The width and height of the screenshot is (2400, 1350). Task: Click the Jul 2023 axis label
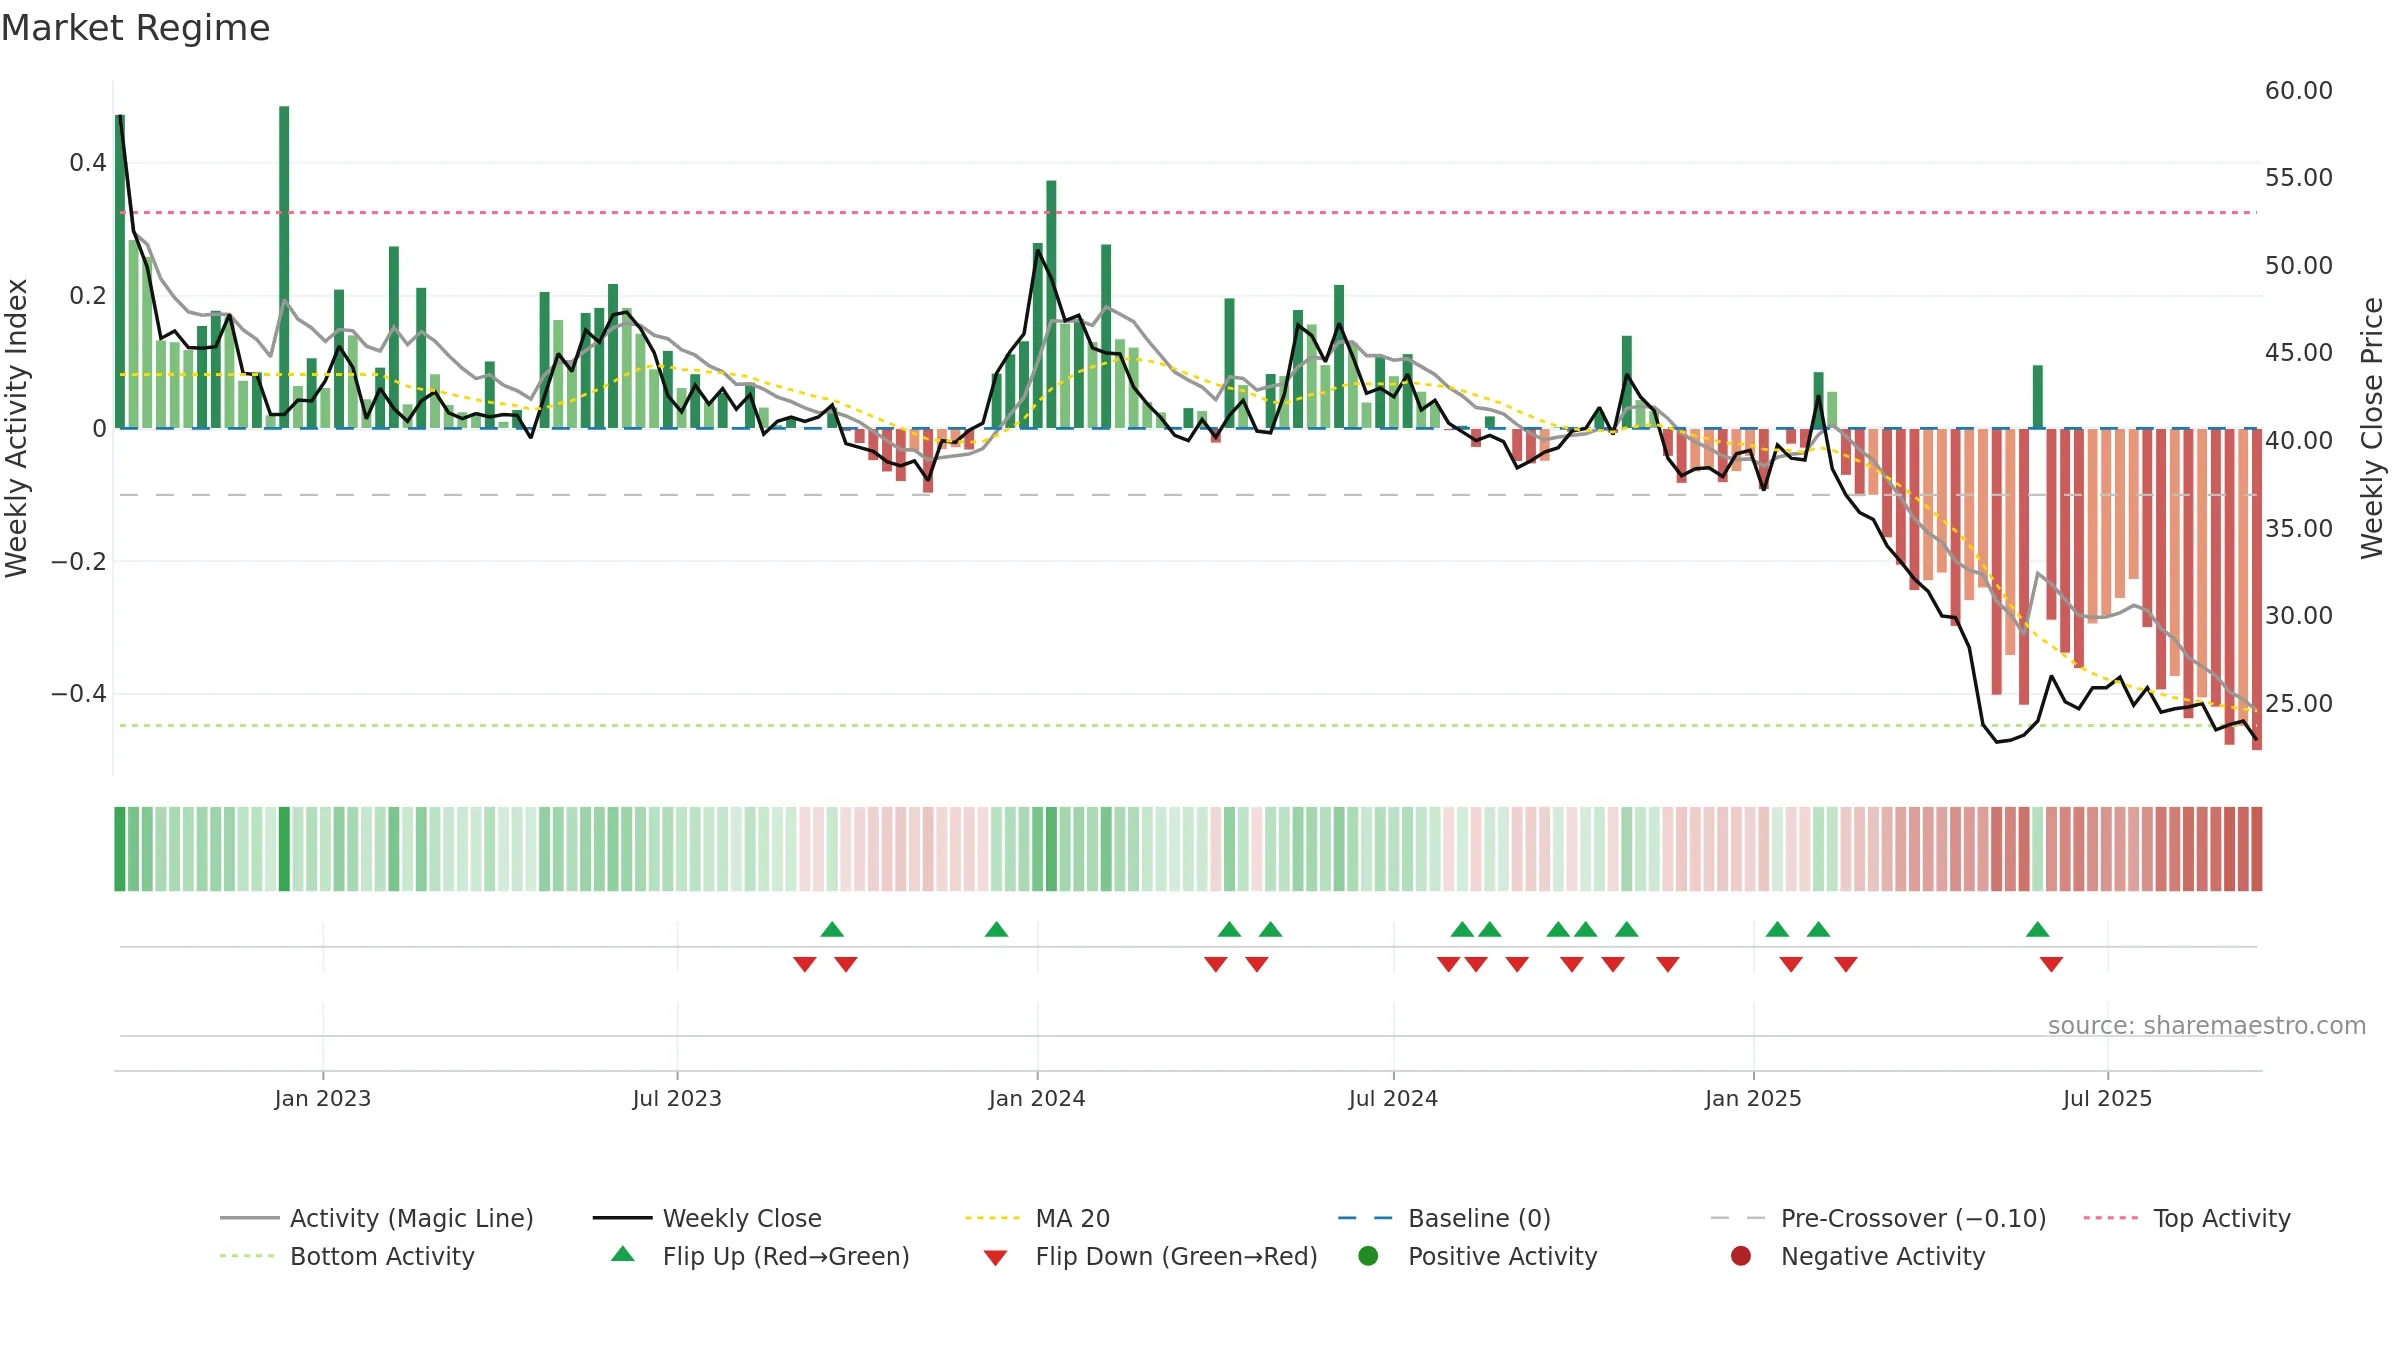click(677, 1098)
